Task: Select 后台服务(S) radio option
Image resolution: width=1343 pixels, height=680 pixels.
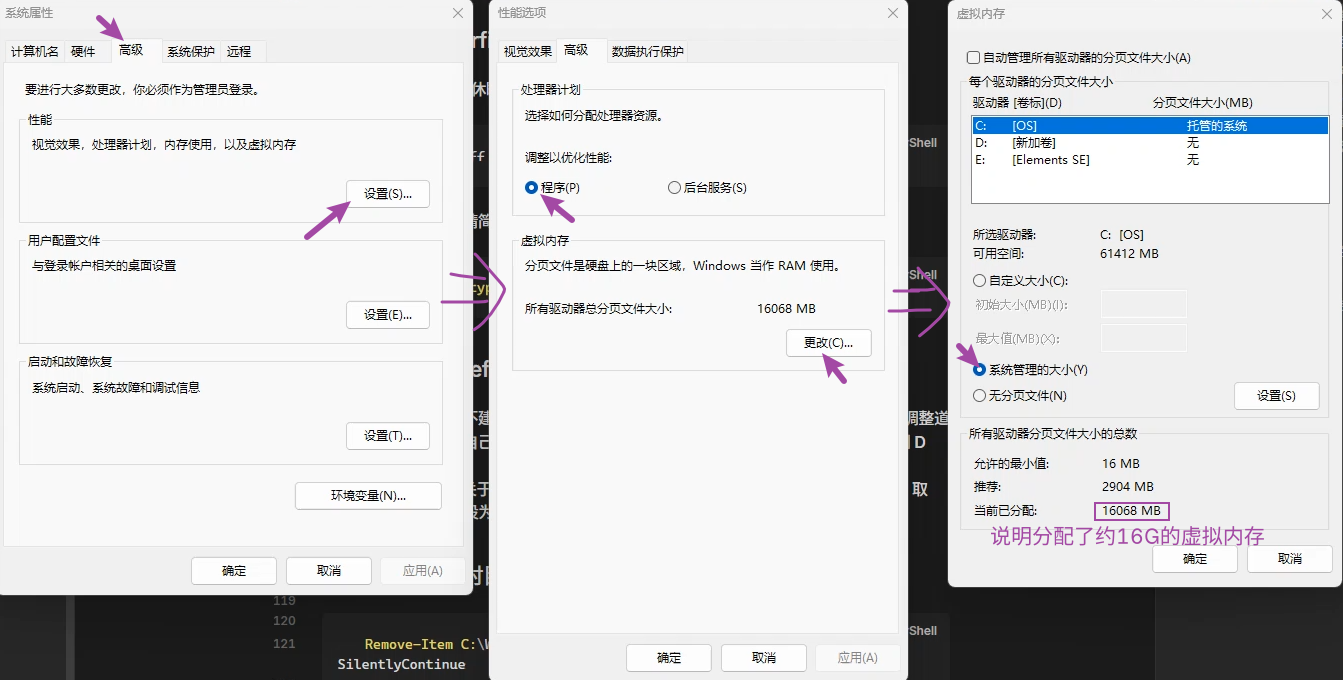Action: pos(707,188)
